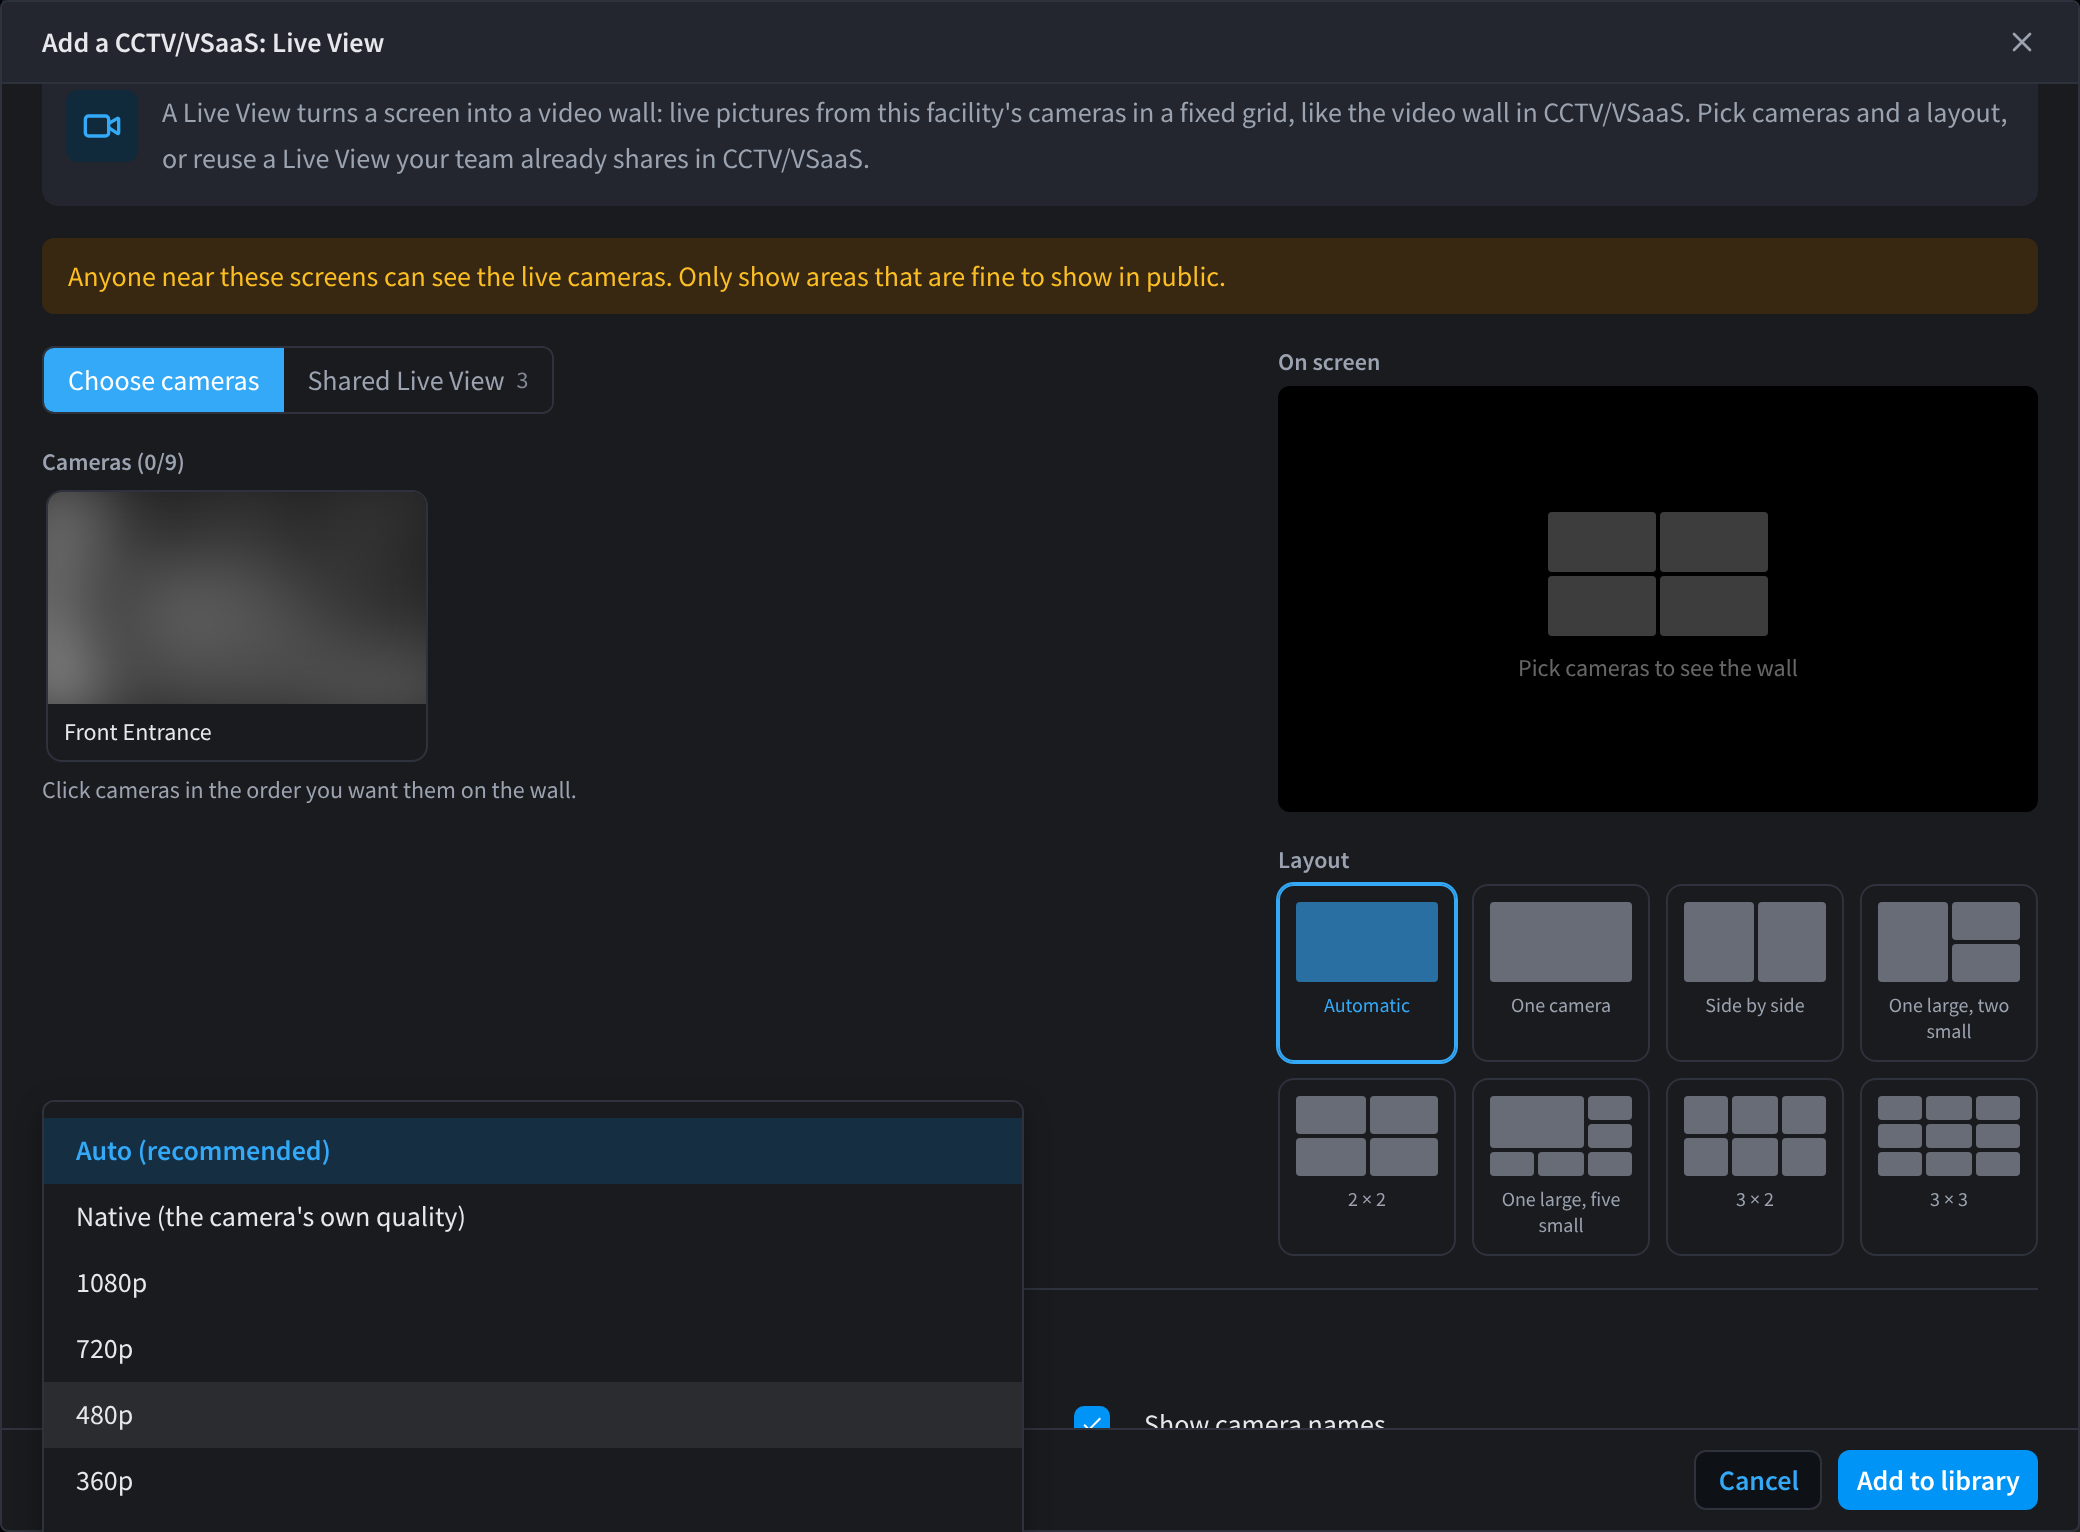Screen dimensions: 2080x1532
Task: Select the Automatic layout option
Action: pyautogui.click(x=1366, y=972)
